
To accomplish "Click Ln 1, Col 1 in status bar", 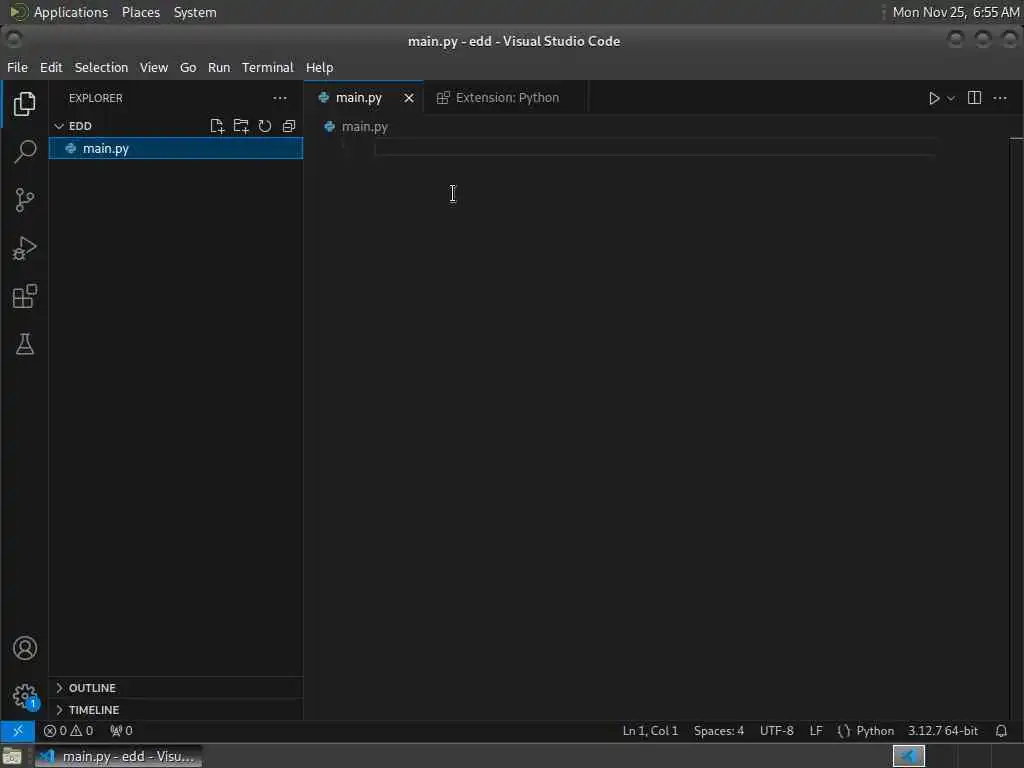I will (650, 731).
